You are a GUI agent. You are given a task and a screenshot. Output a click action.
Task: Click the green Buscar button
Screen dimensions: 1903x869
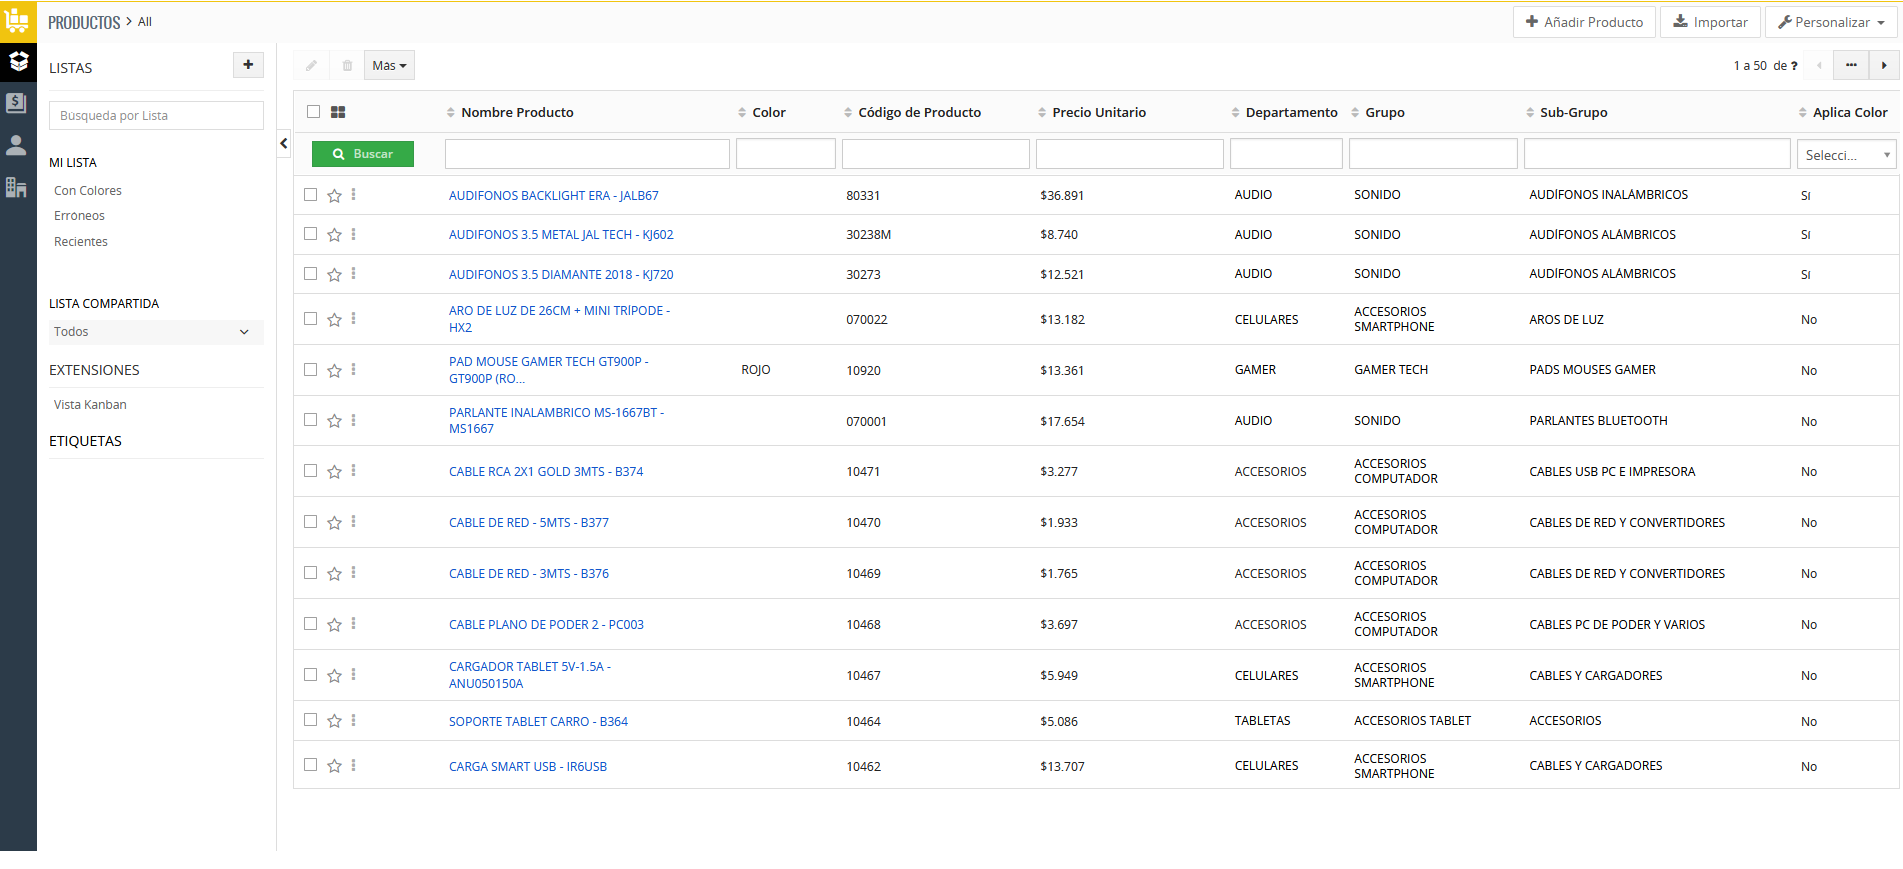pos(363,154)
